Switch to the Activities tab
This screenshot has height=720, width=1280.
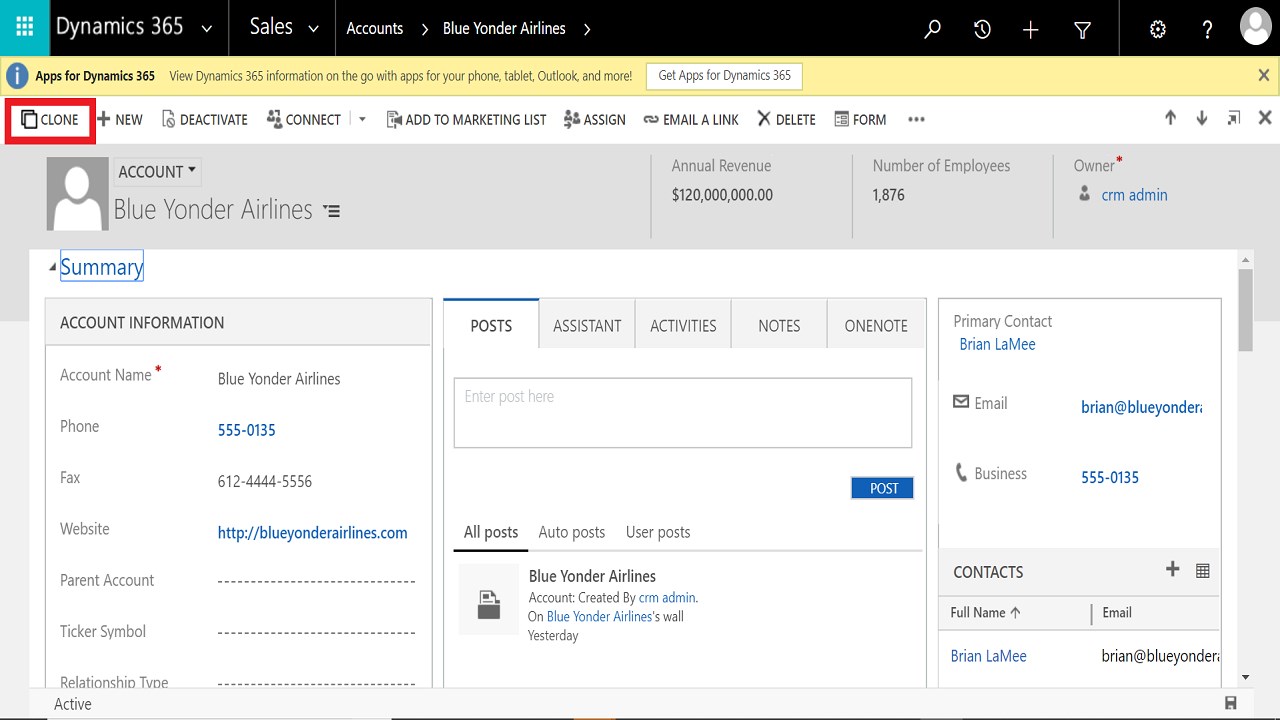point(683,325)
